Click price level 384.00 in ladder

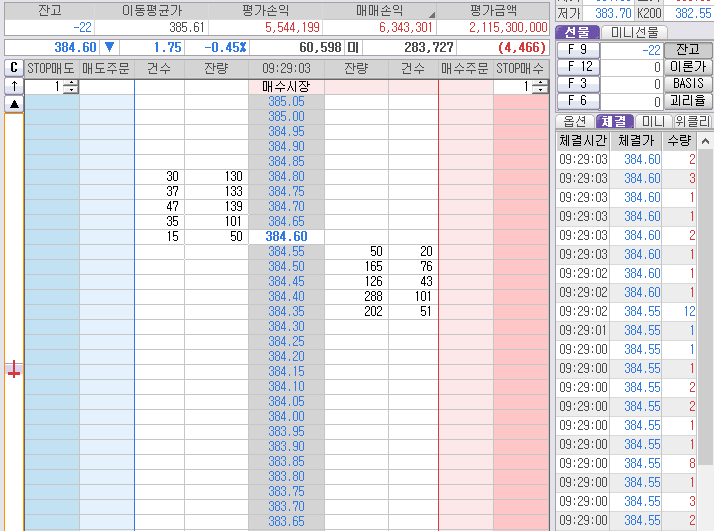pos(286,416)
